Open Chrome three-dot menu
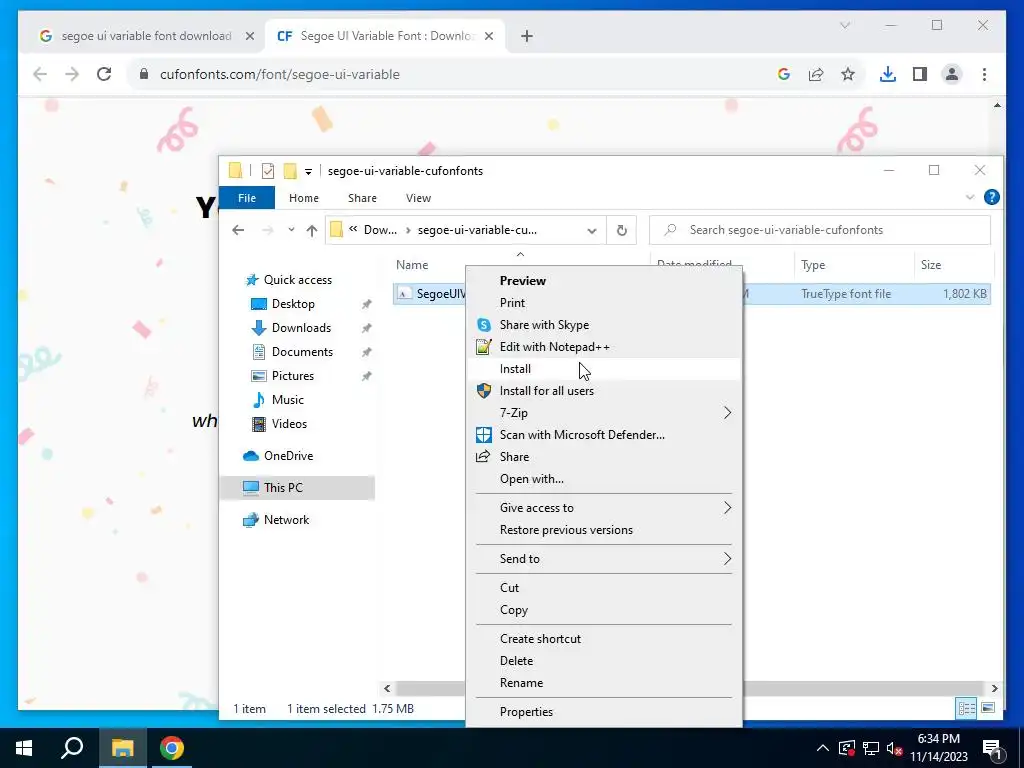1024x768 pixels. [x=984, y=74]
